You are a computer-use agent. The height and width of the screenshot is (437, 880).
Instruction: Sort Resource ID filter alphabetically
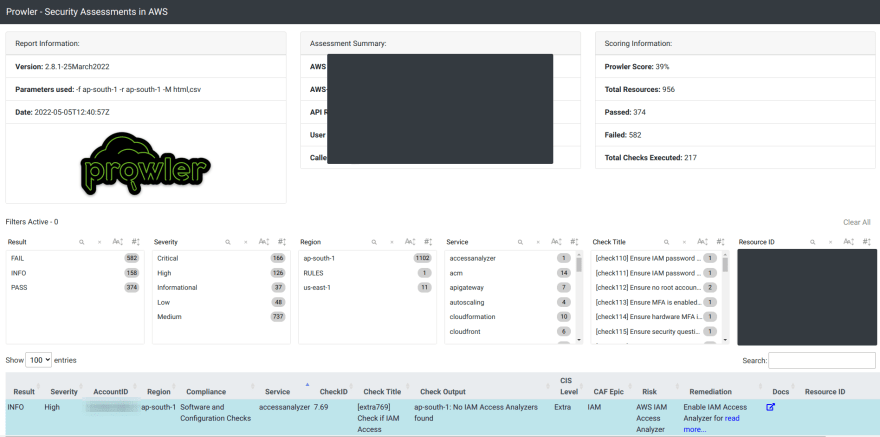click(849, 242)
